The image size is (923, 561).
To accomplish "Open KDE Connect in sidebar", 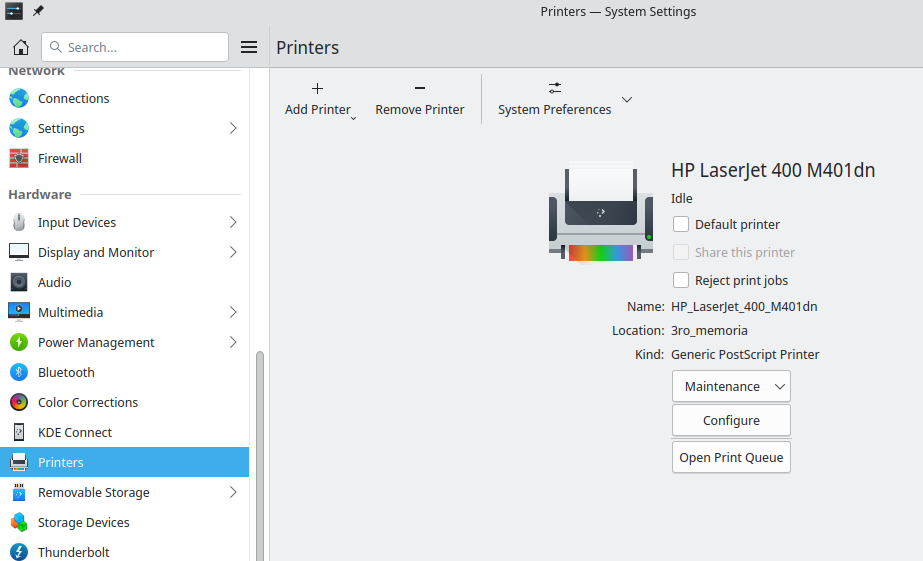I will click(x=74, y=432).
